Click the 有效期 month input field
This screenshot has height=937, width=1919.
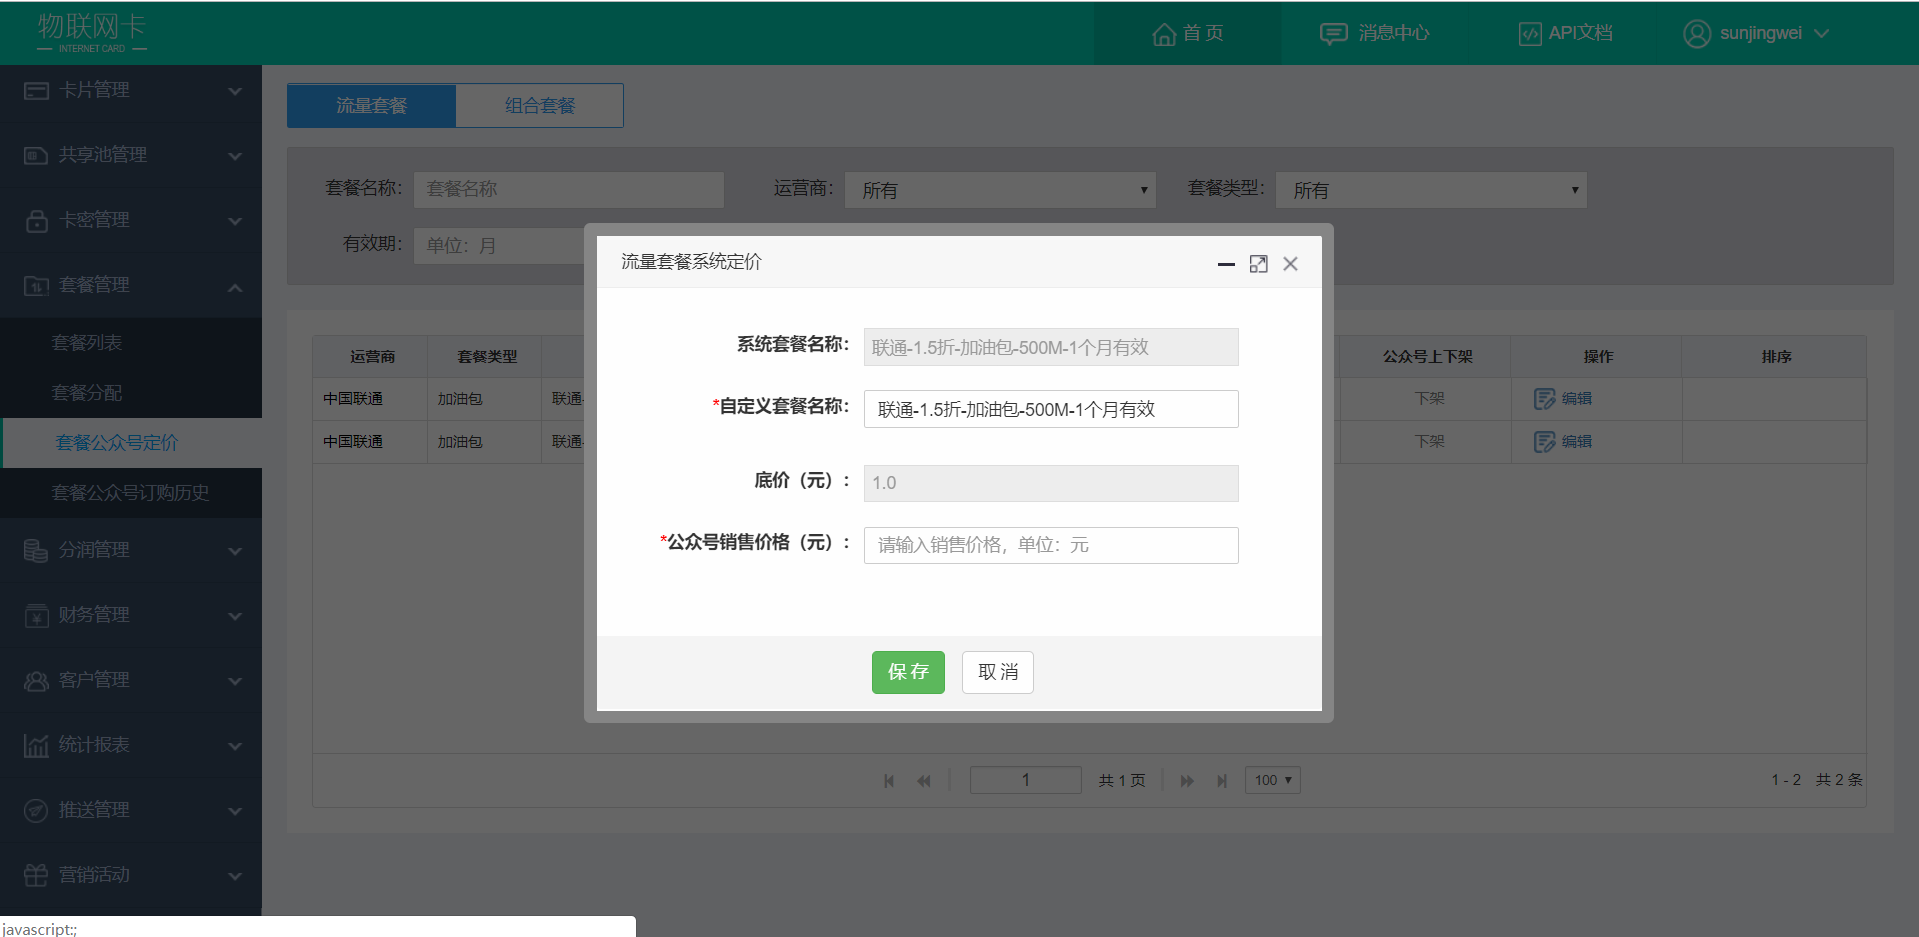[x=500, y=246]
